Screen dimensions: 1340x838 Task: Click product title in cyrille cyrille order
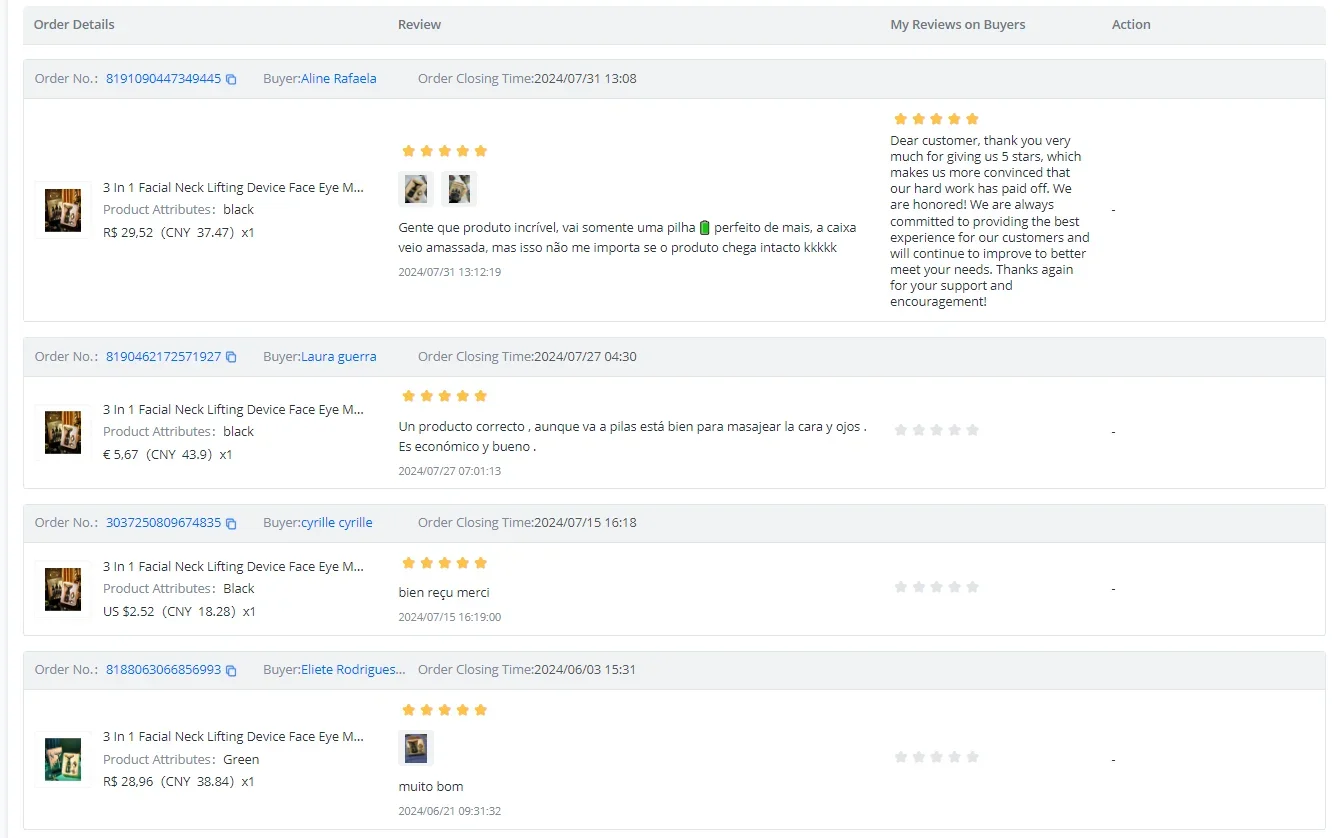point(233,567)
